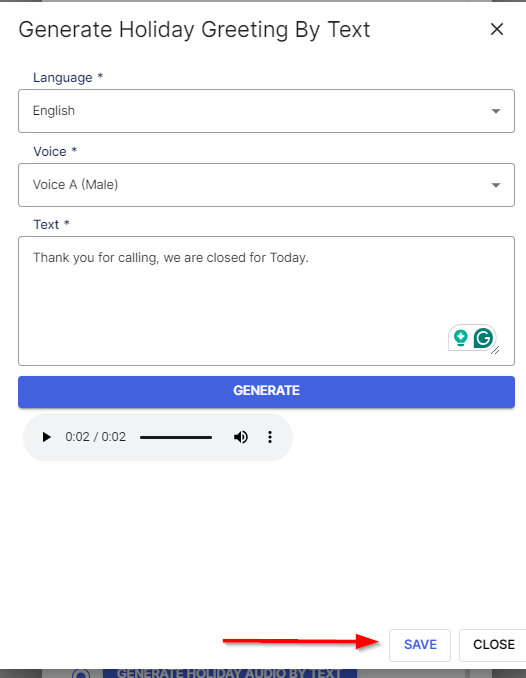This screenshot has height=678, width=526.
Task: Open the Voice A (Male) selector
Action: click(266, 185)
